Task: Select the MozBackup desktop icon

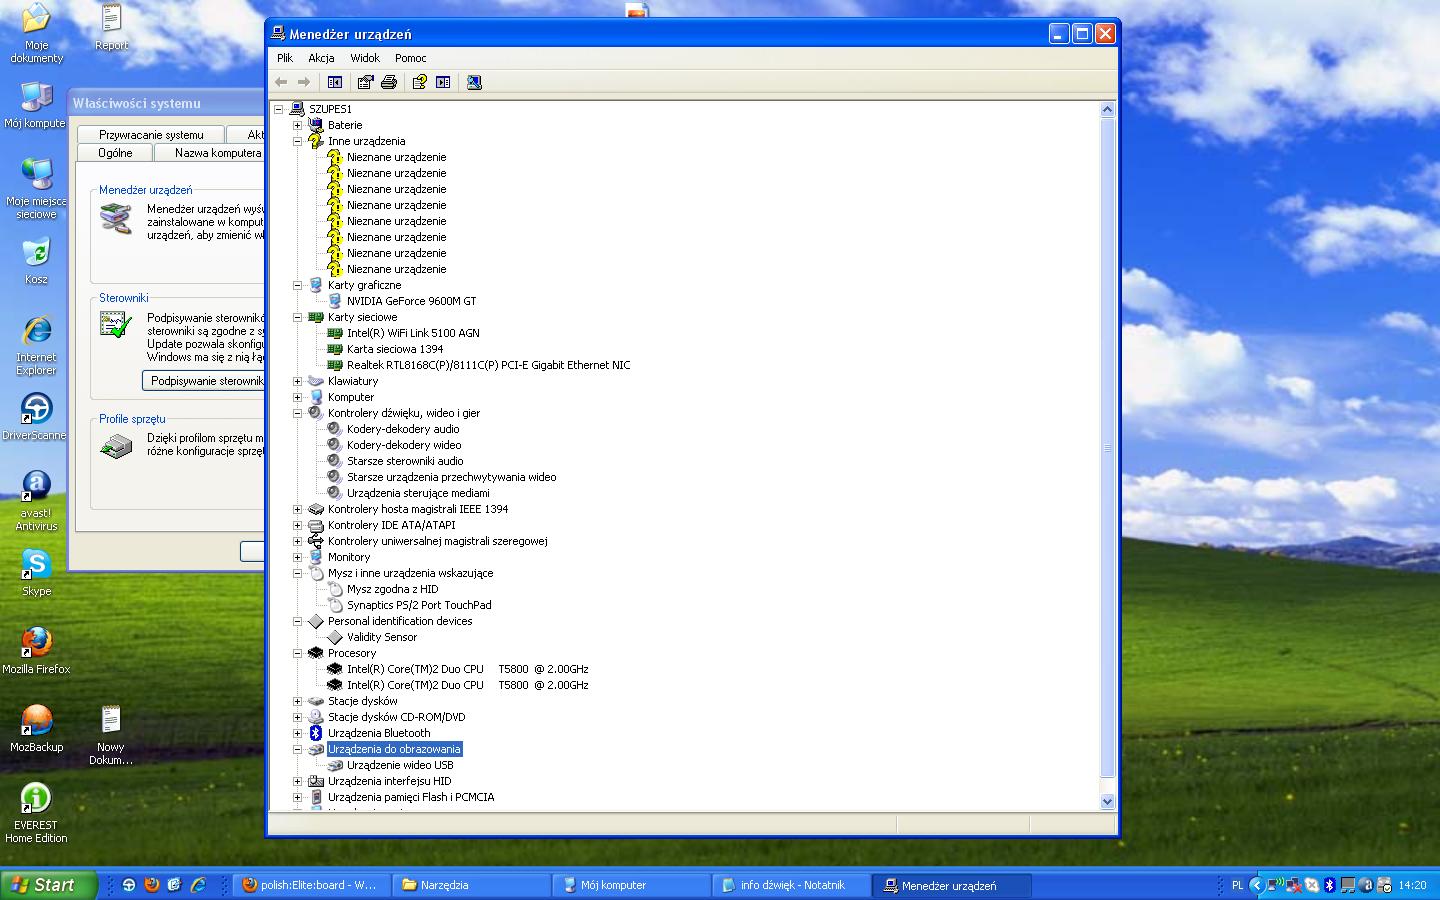Action: click(x=36, y=729)
